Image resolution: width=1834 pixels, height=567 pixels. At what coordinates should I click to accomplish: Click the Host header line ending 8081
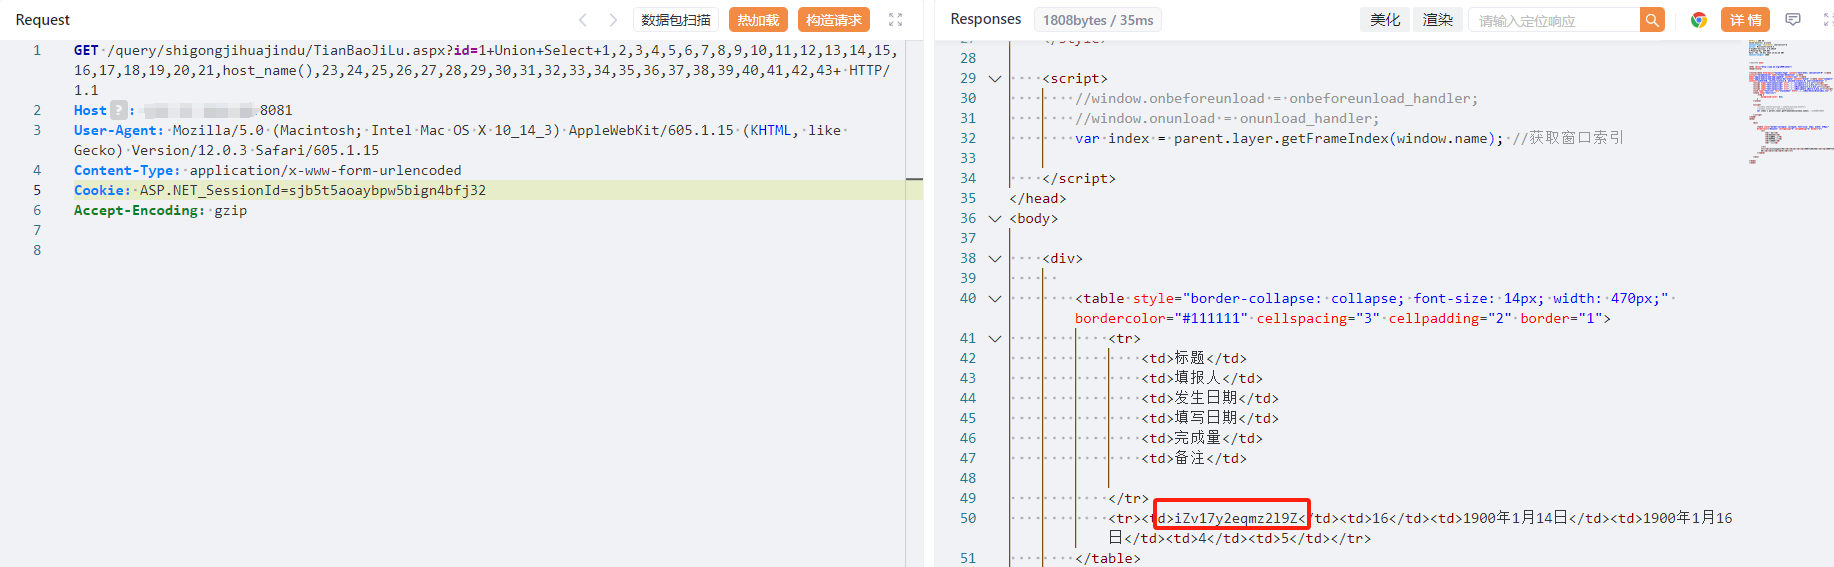[183, 110]
